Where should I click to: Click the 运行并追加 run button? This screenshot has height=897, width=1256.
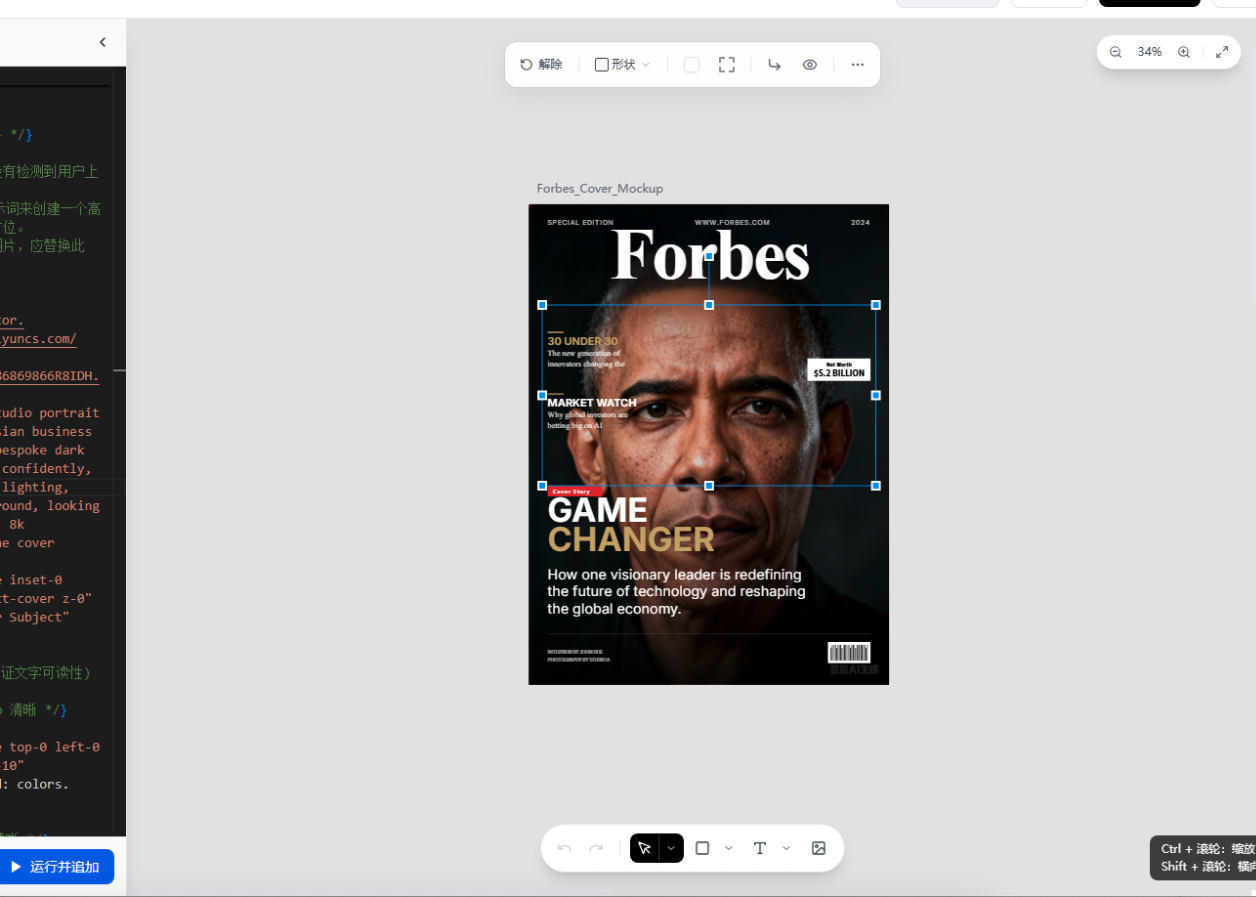click(x=57, y=867)
